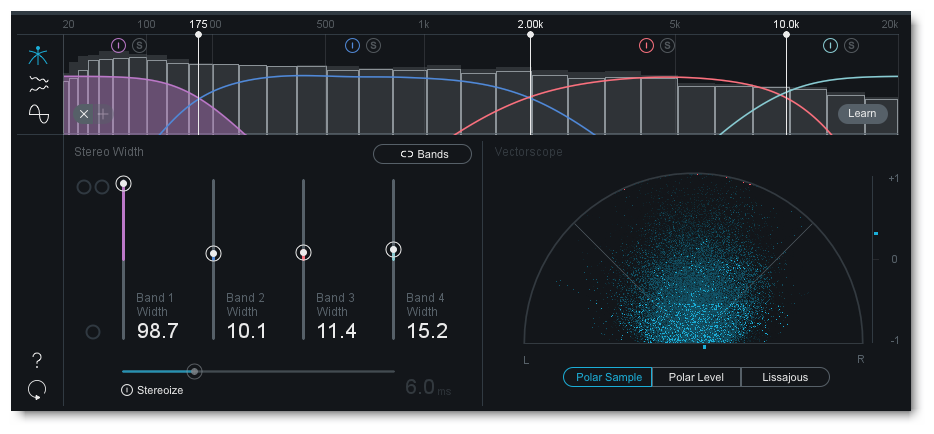This screenshot has height=434, width=934.
Task: Click the Learn button
Action: pos(863,114)
